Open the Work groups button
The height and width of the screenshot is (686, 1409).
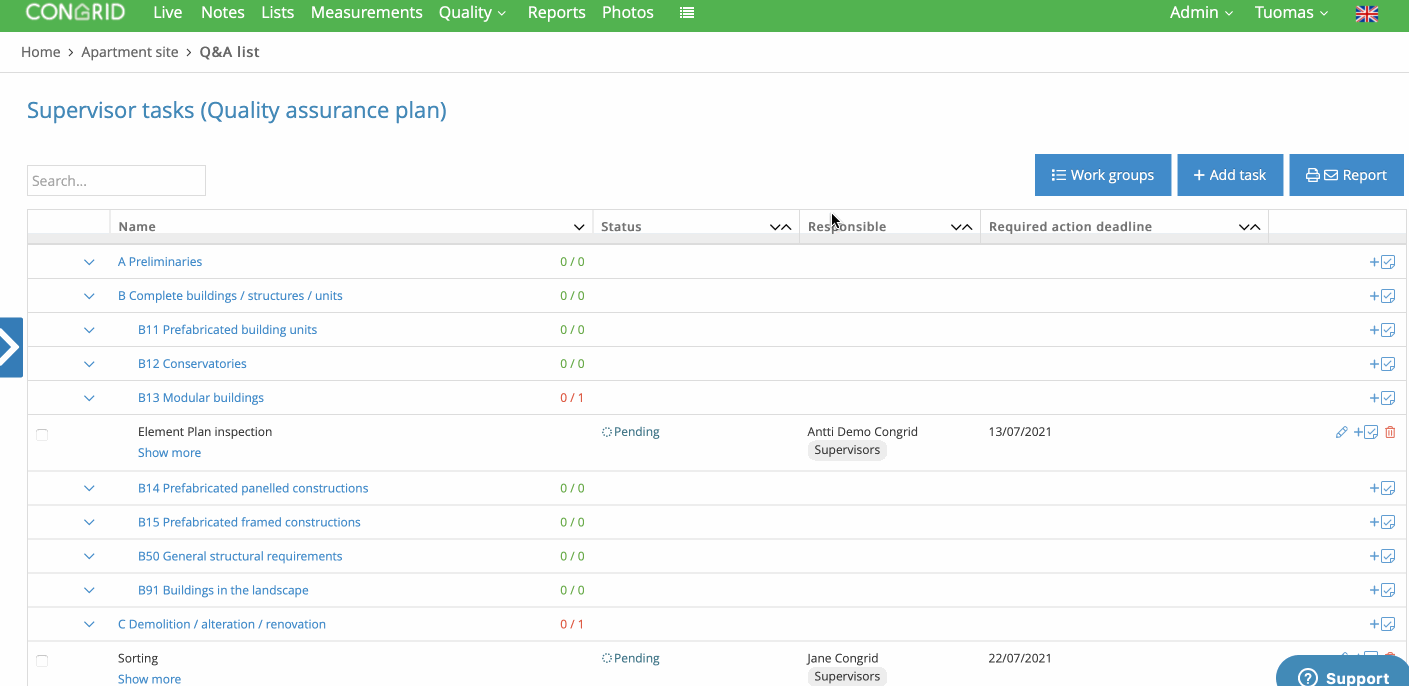tap(1103, 175)
